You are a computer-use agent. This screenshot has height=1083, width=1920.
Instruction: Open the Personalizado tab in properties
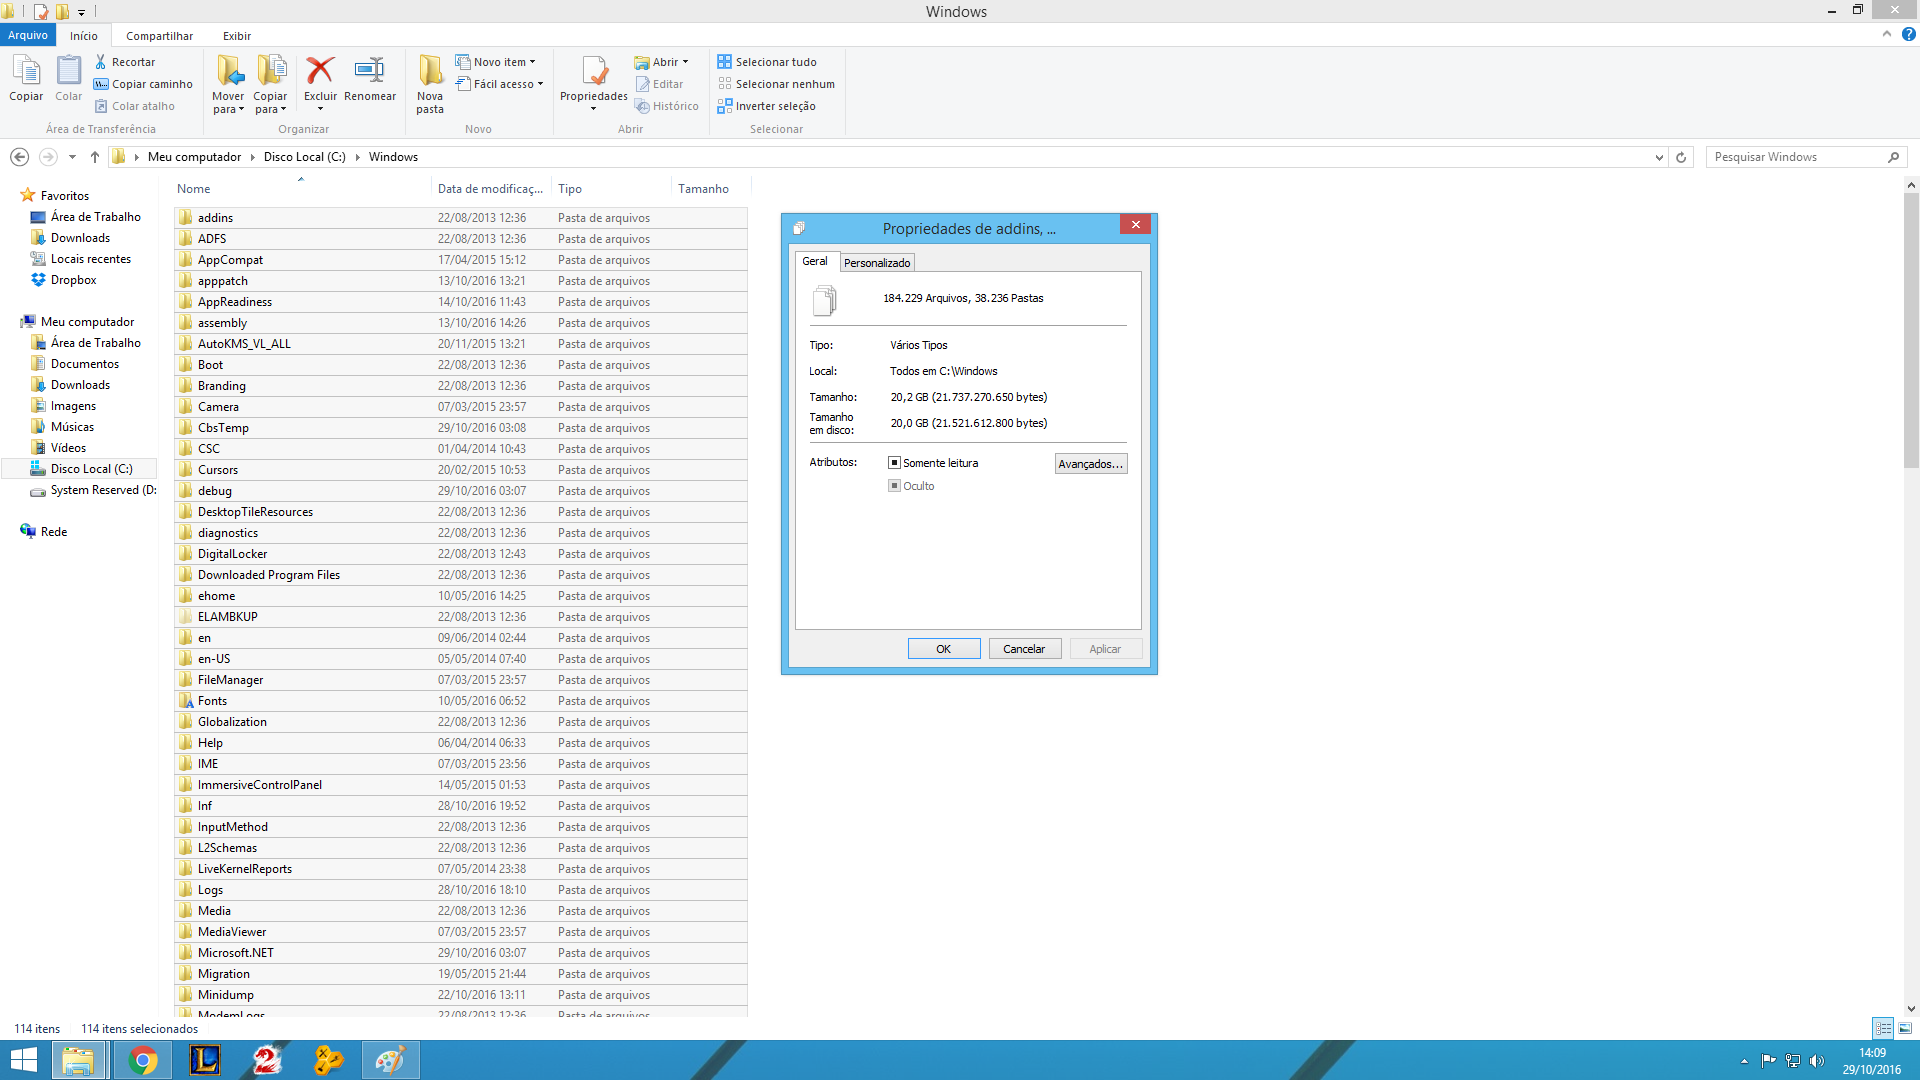pos(877,263)
